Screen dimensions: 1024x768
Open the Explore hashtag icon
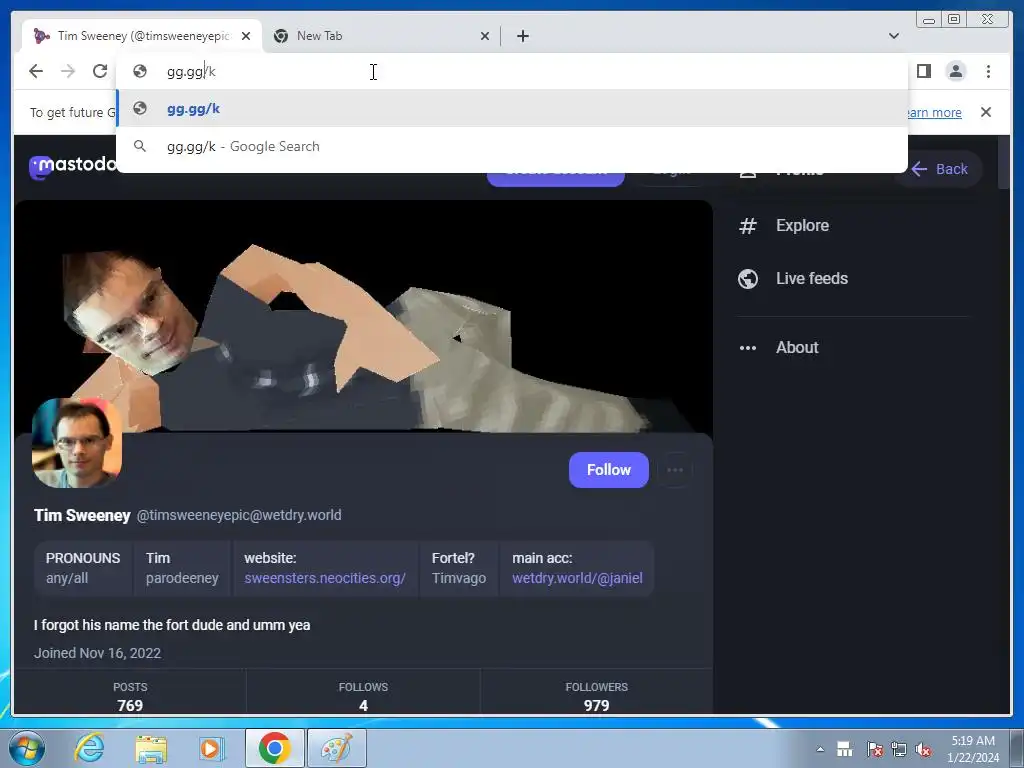point(748,226)
